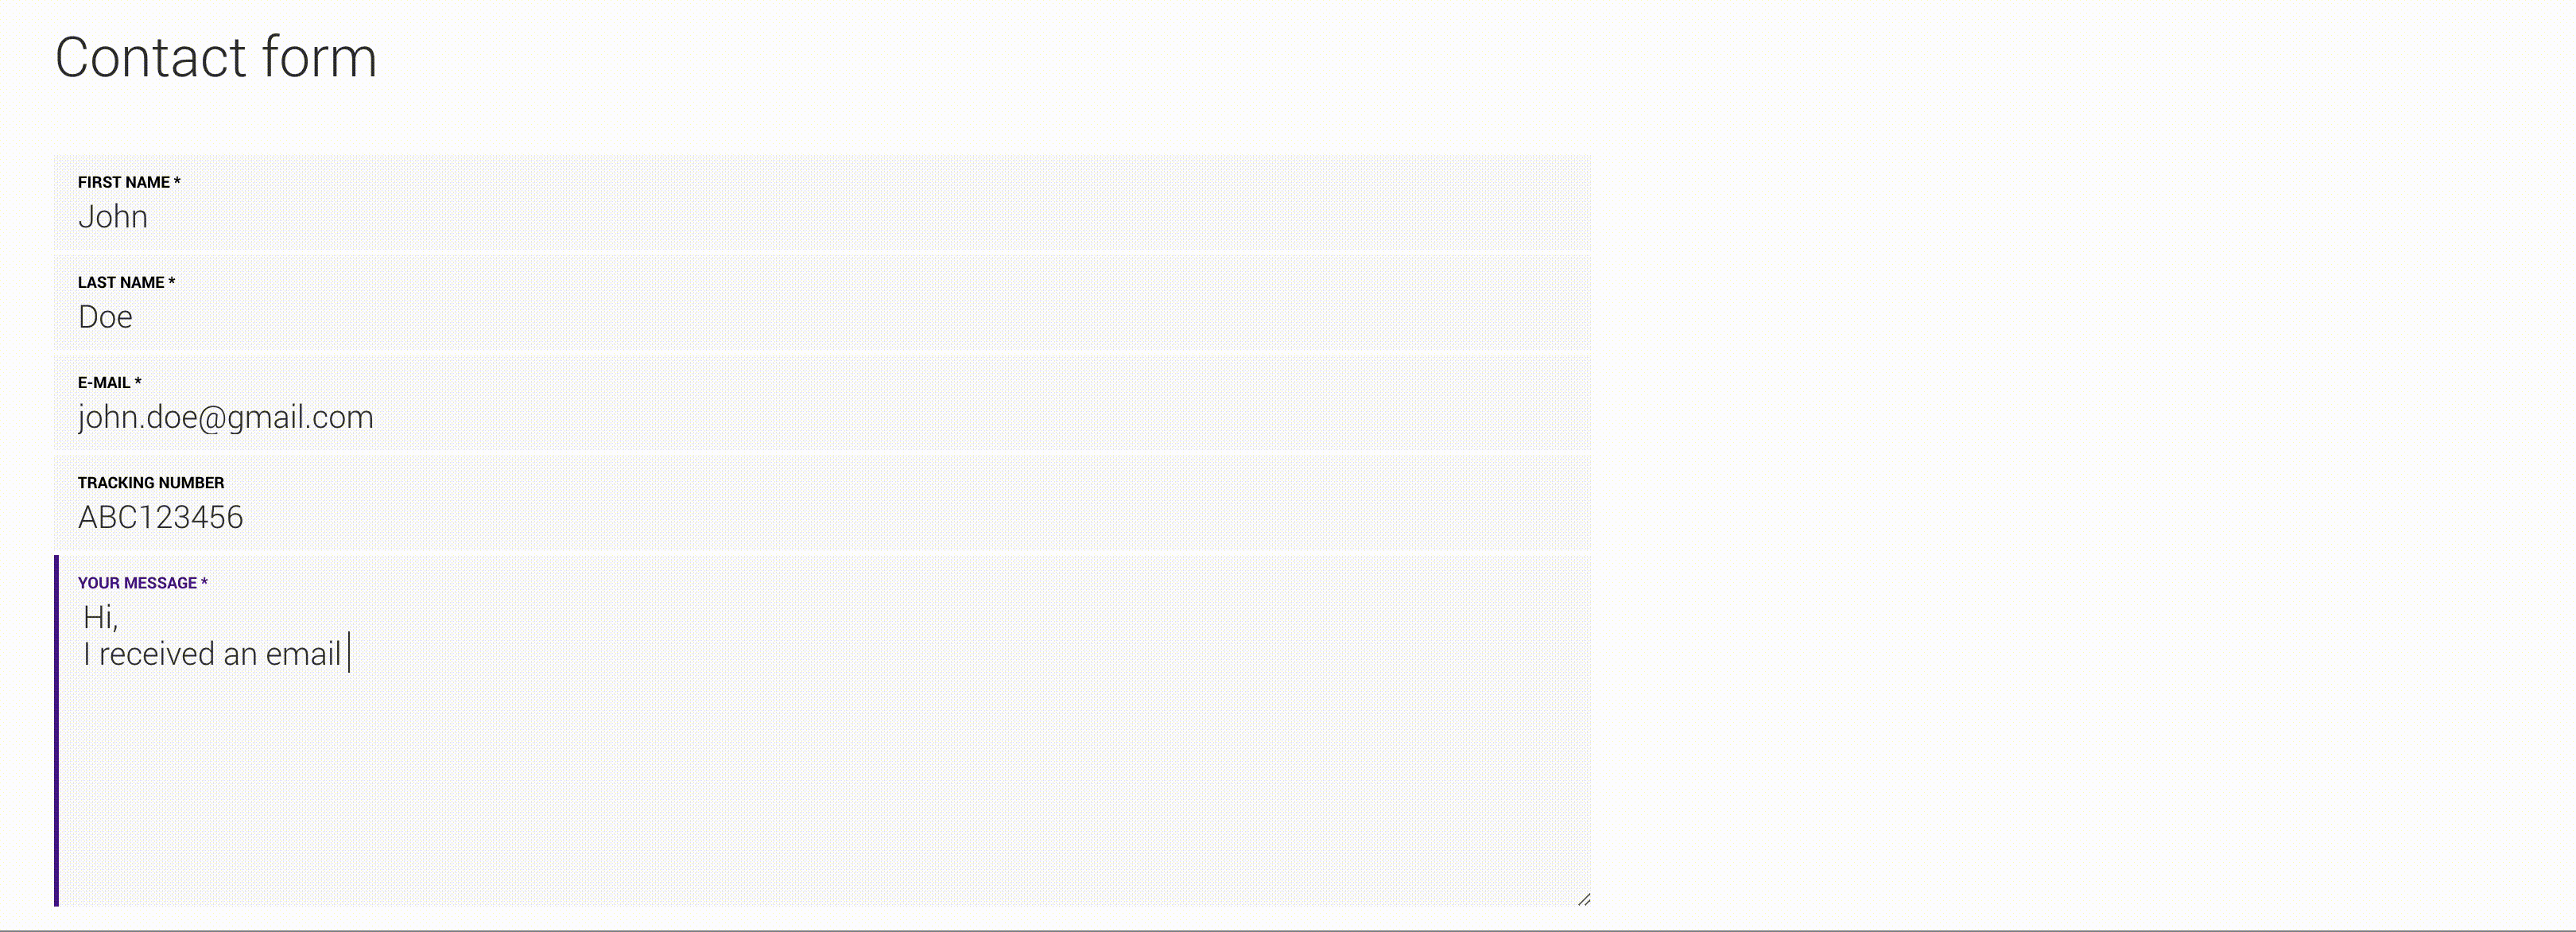The image size is (2576, 932).
Task: Place cursor in the text Doe
Action: click(x=105, y=317)
